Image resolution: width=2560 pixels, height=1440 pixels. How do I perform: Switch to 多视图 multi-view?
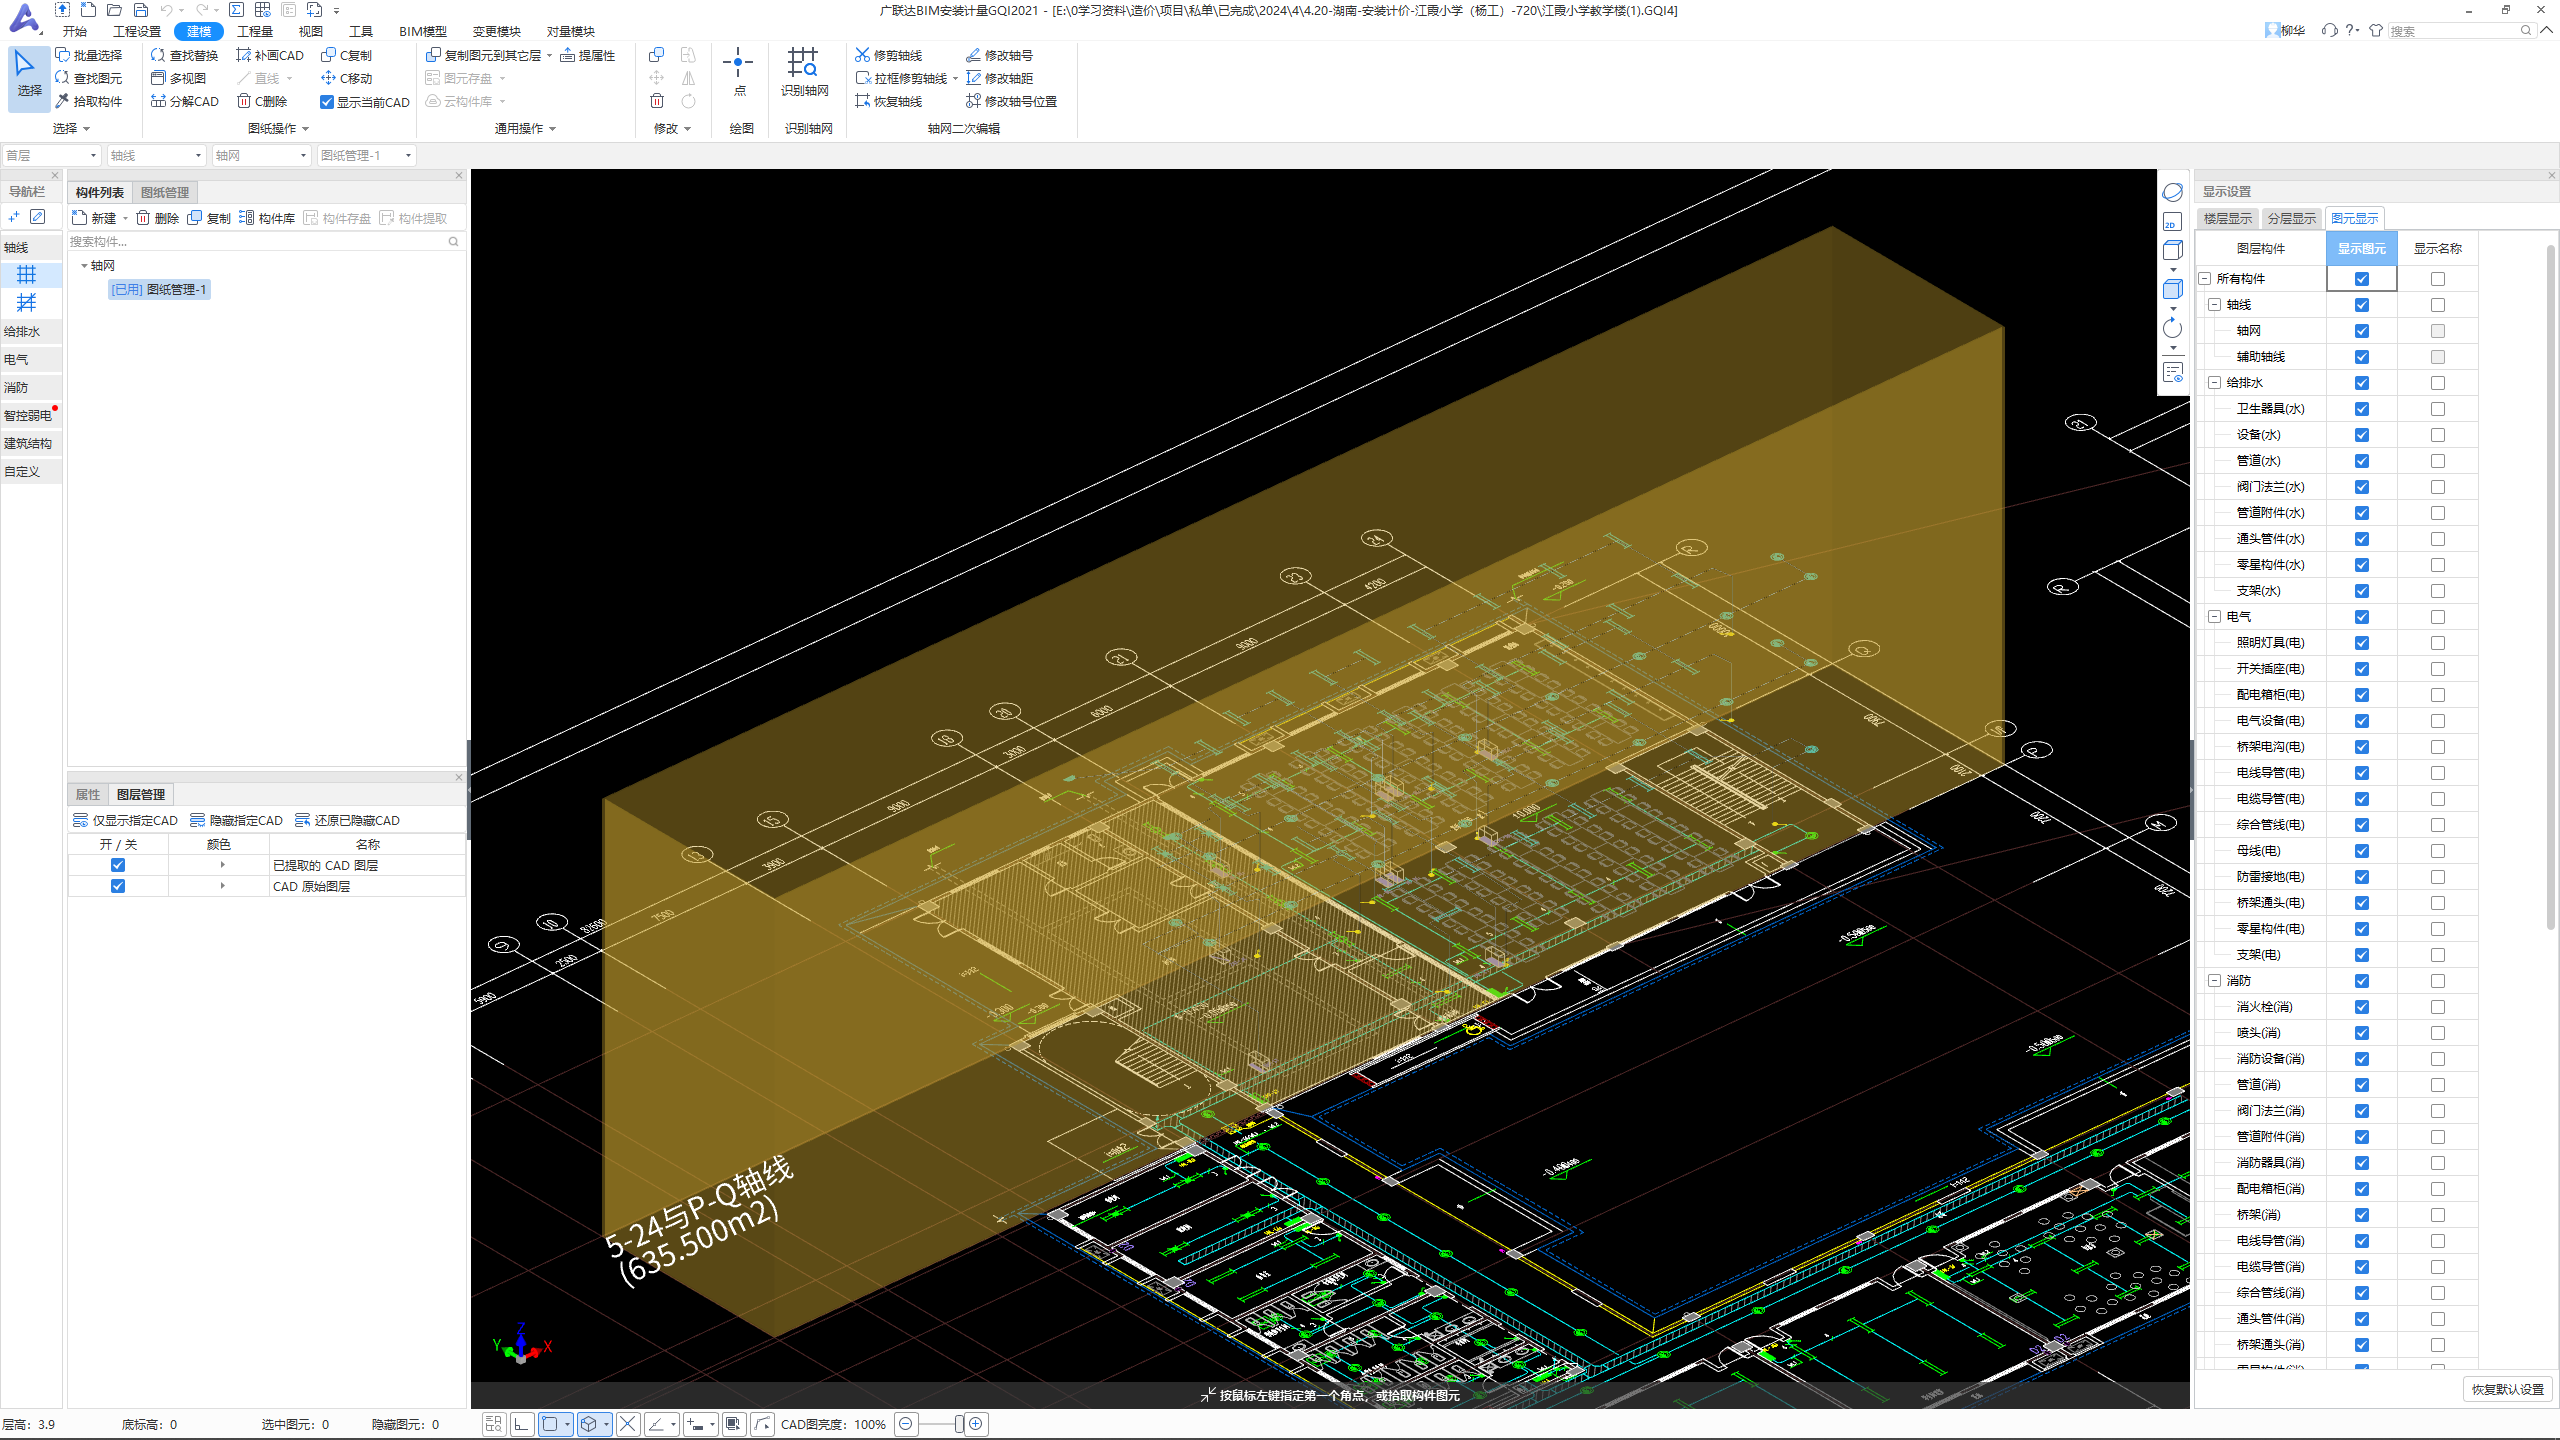tap(179, 78)
